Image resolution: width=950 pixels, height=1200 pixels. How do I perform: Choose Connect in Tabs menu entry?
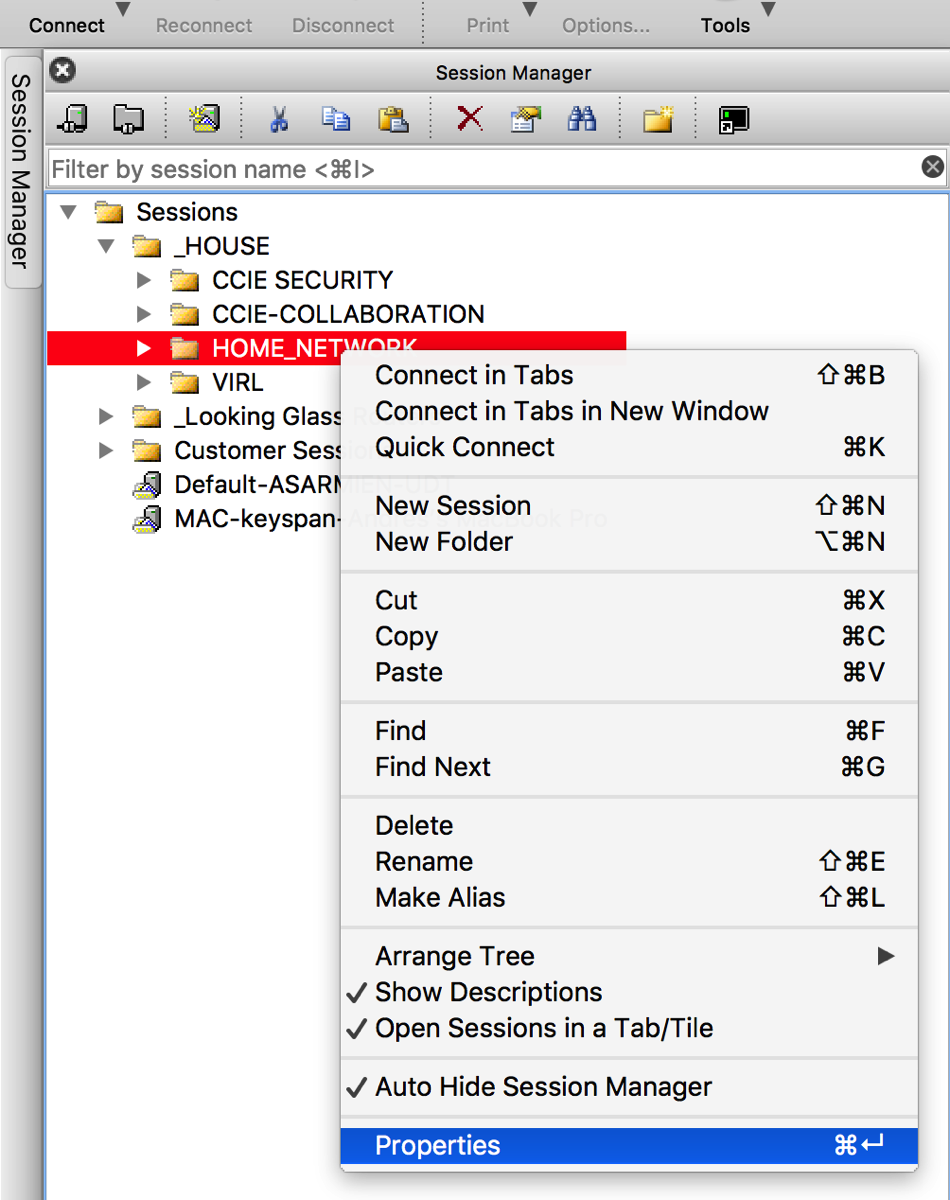474,375
